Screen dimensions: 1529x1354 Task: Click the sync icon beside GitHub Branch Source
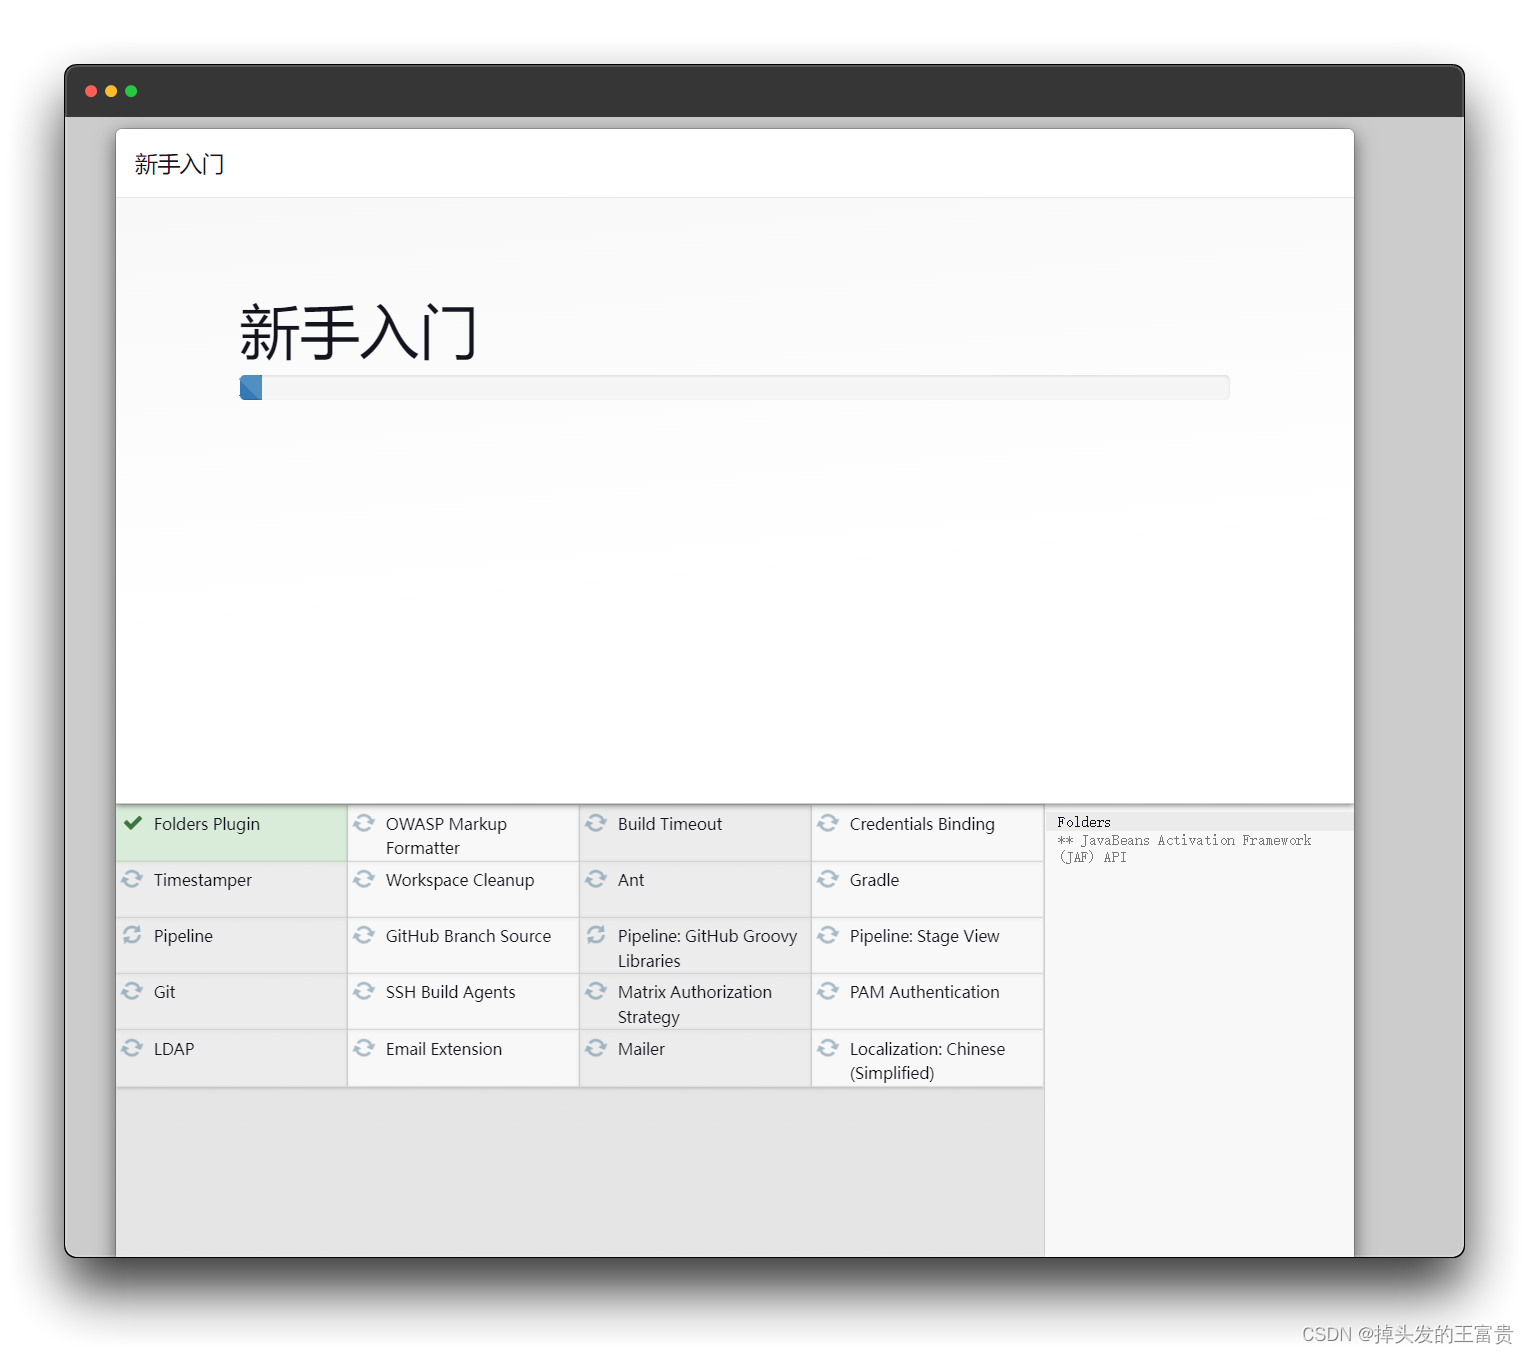[x=364, y=935]
